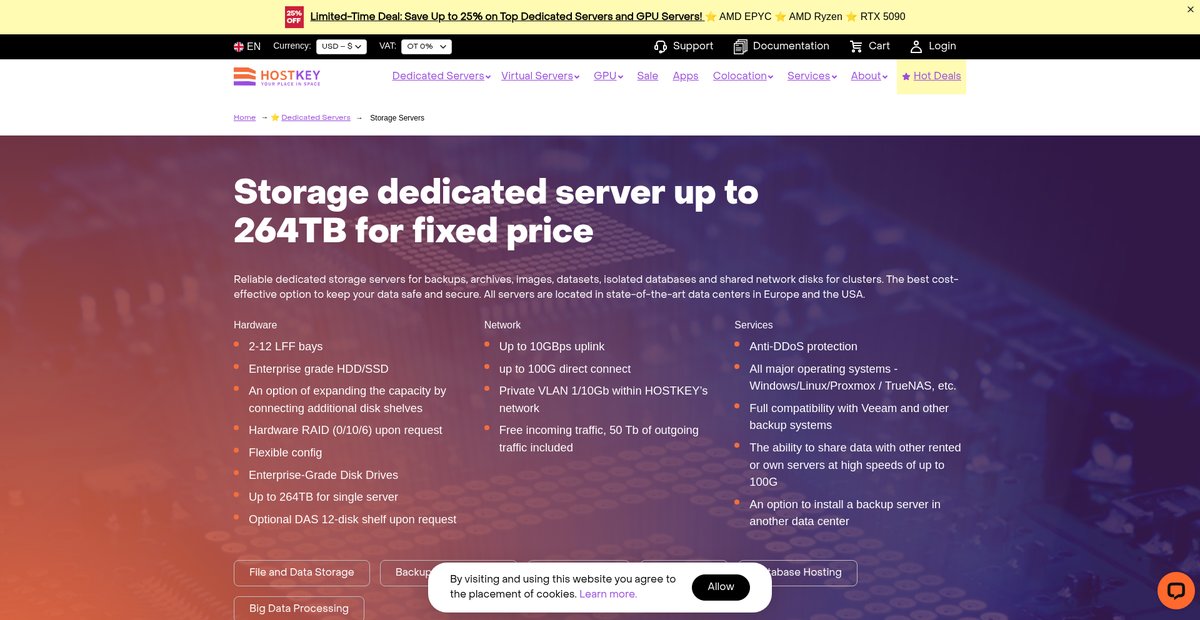Open the Limited-Time Deal banner link
Viewport: 1200px width, 620px height.
point(506,17)
